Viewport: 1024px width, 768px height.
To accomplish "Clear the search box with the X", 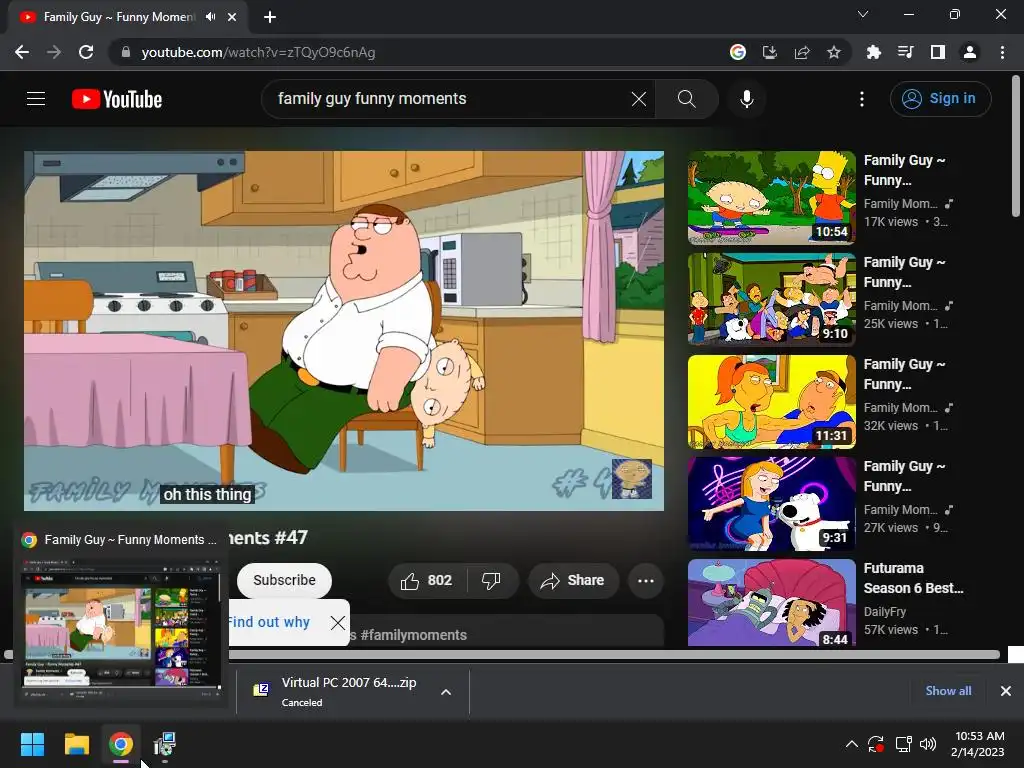I will click(x=639, y=99).
